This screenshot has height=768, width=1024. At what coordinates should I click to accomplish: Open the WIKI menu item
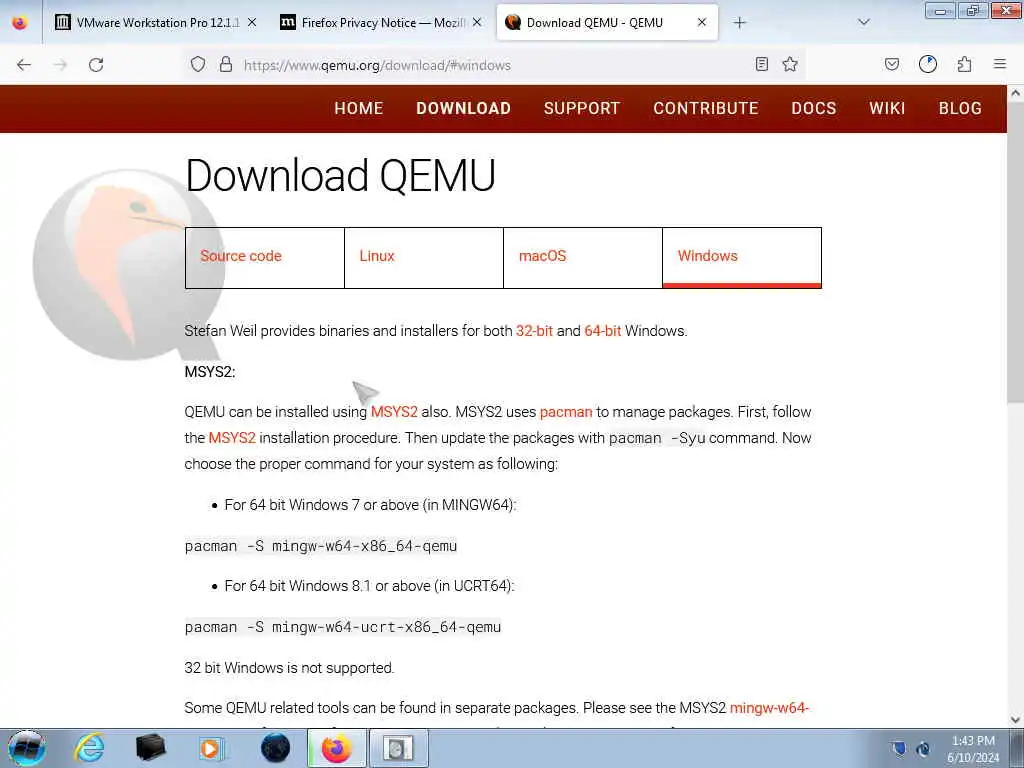[888, 108]
